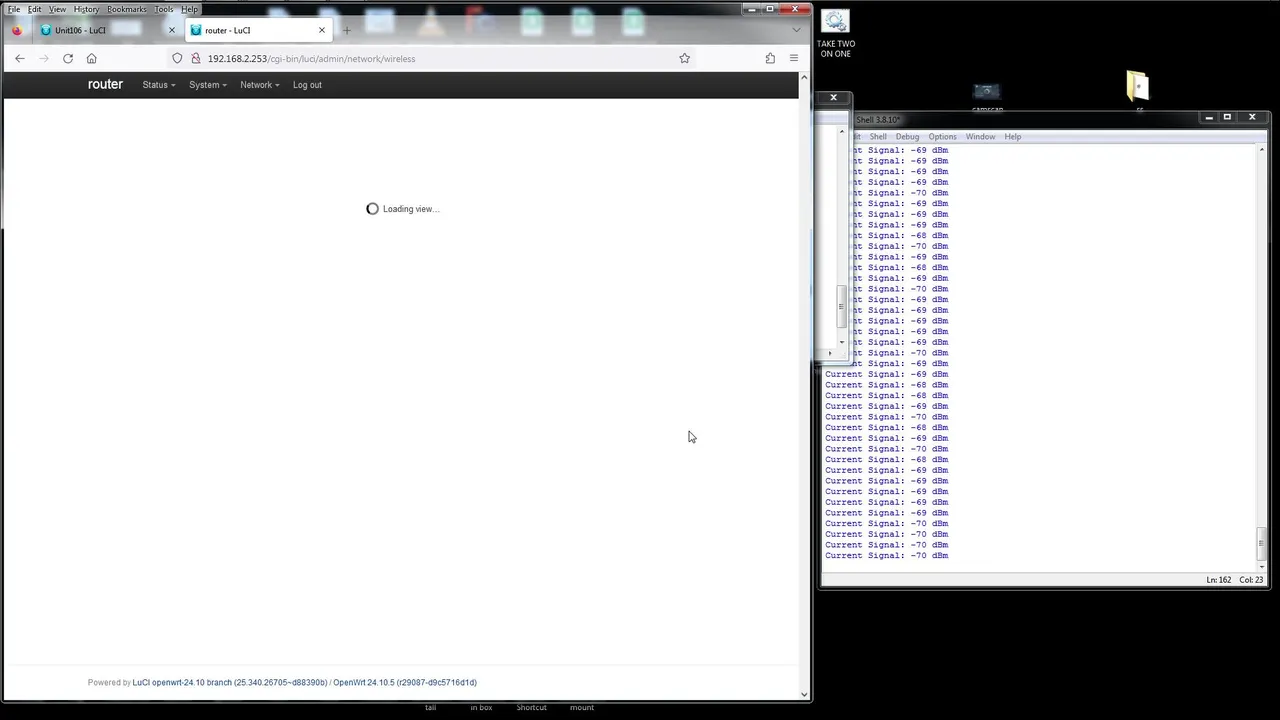Expand the LuCI System dropdown
The height and width of the screenshot is (720, 1280).
(208, 85)
